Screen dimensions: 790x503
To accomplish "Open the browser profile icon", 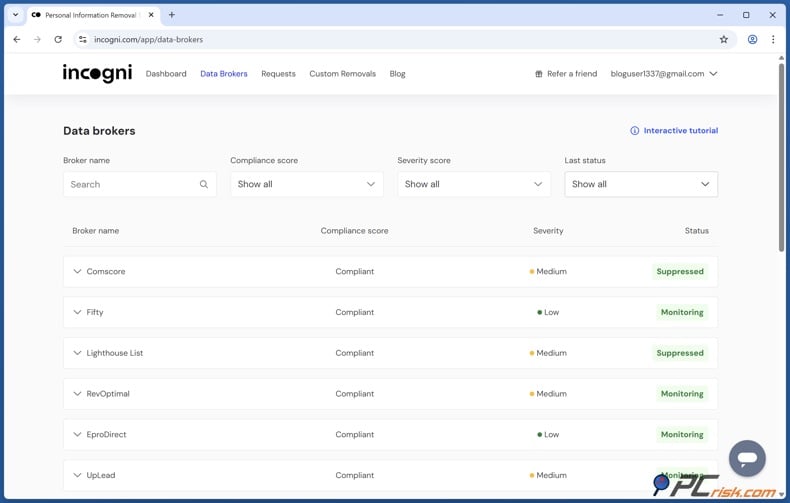I will pos(752,40).
